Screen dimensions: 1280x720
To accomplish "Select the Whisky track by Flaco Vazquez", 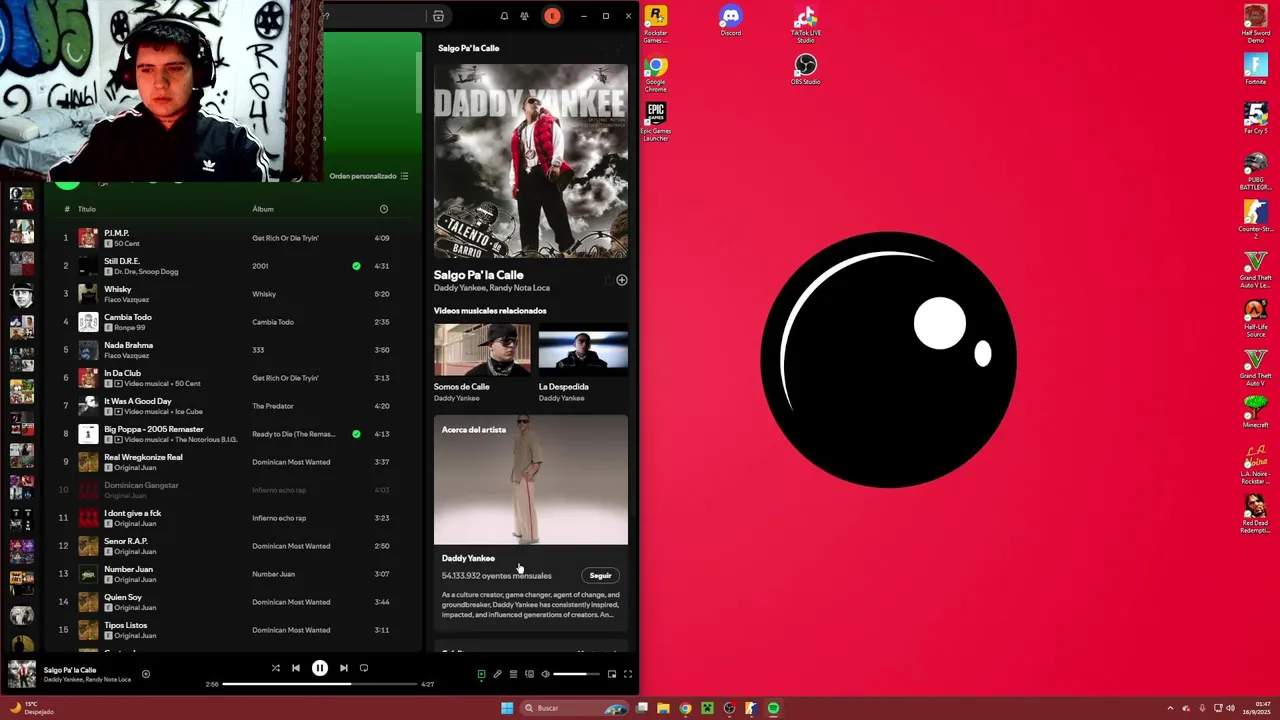I will point(230,294).
